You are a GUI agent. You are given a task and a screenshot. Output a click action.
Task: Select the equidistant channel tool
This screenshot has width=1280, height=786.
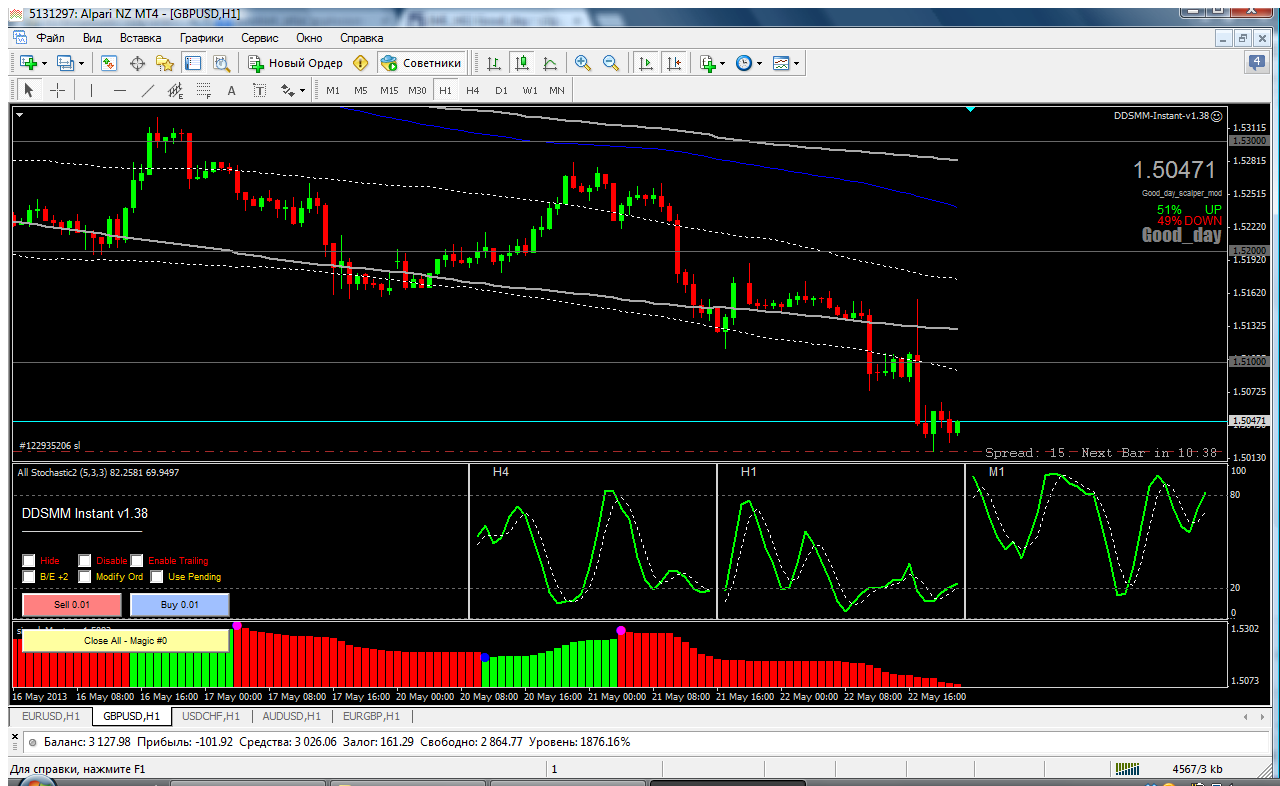(x=176, y=91)
